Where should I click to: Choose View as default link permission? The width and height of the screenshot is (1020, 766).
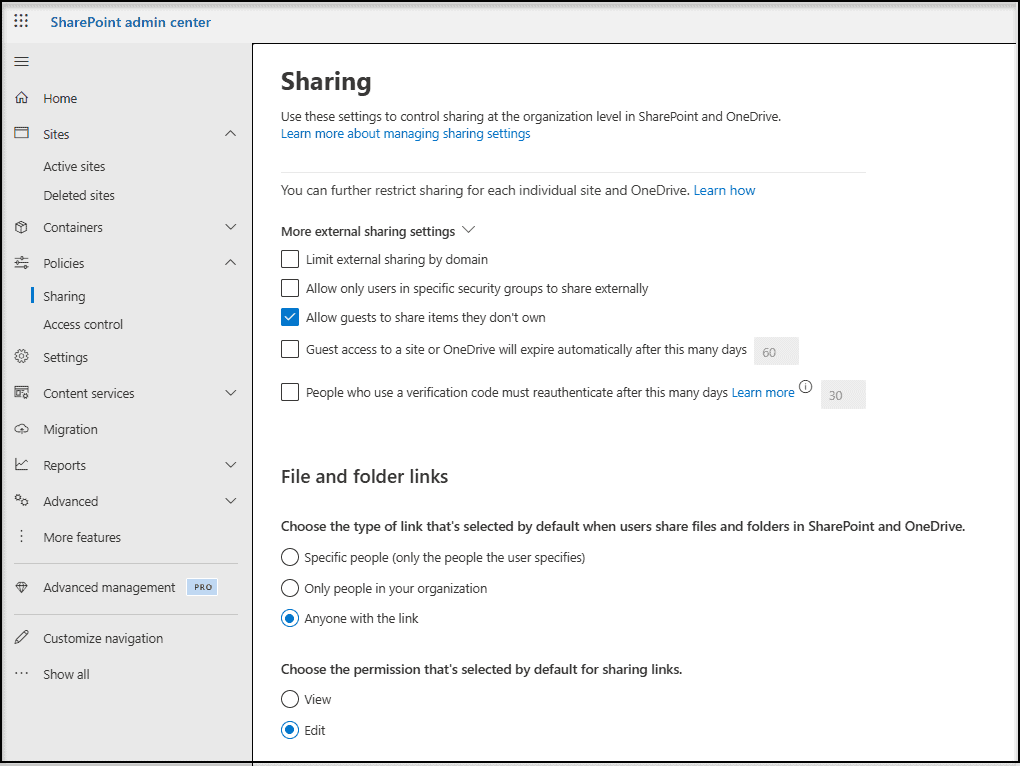click(290, 699)
